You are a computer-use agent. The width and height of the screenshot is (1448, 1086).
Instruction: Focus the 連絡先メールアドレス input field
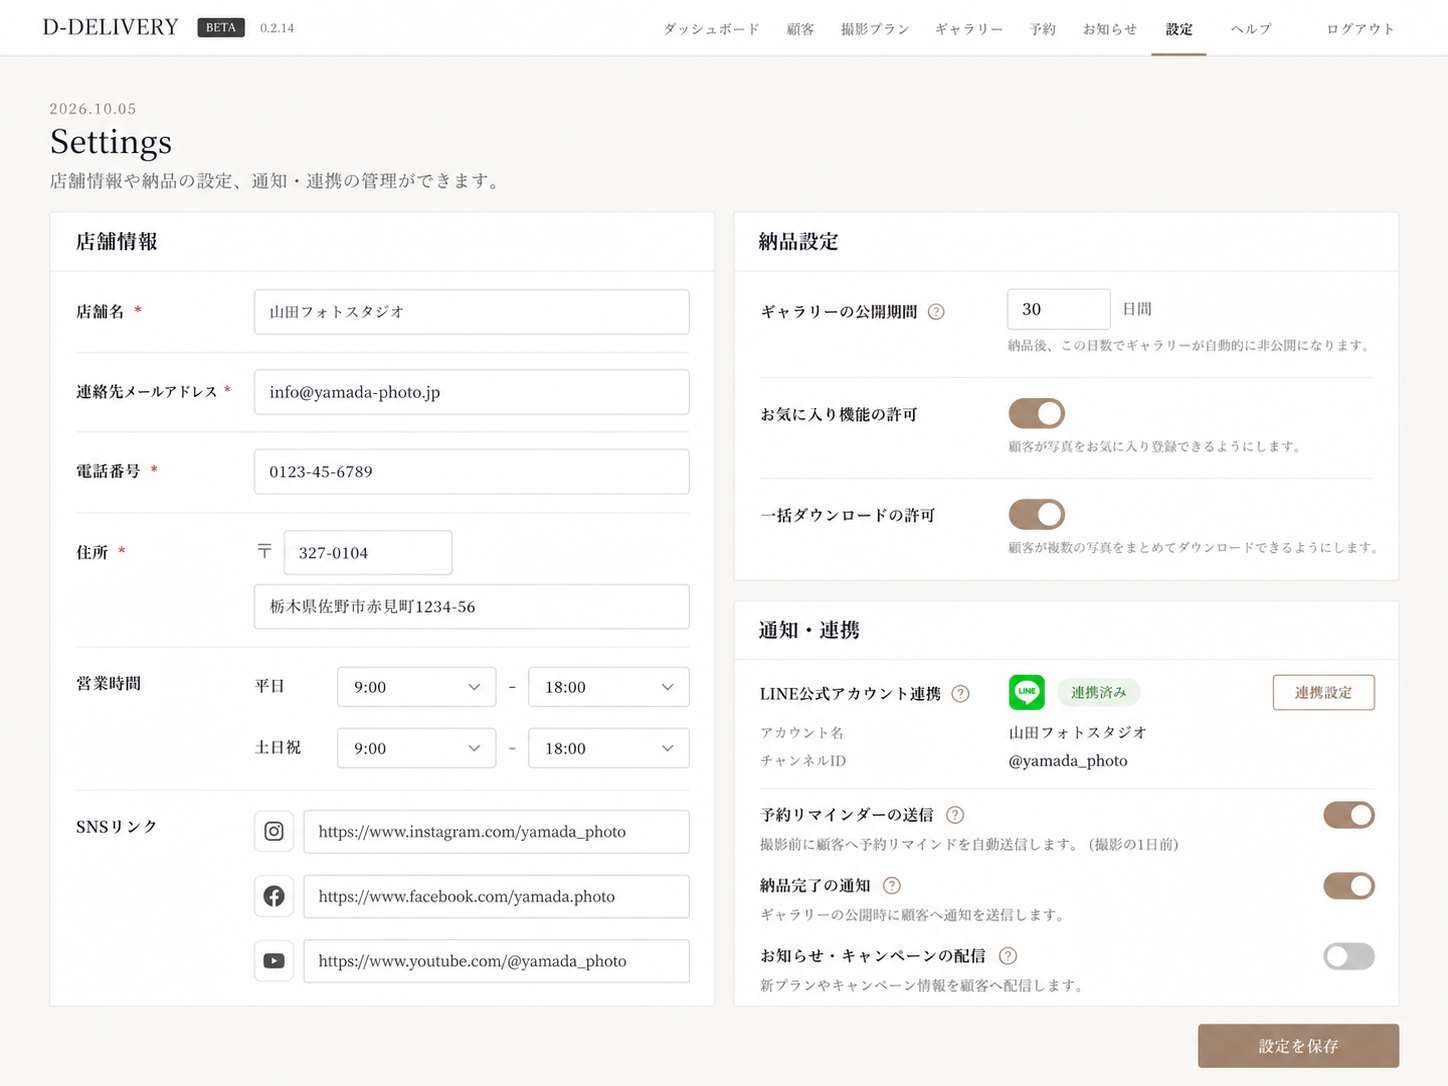pyautogui.click(x=471, y=392)
